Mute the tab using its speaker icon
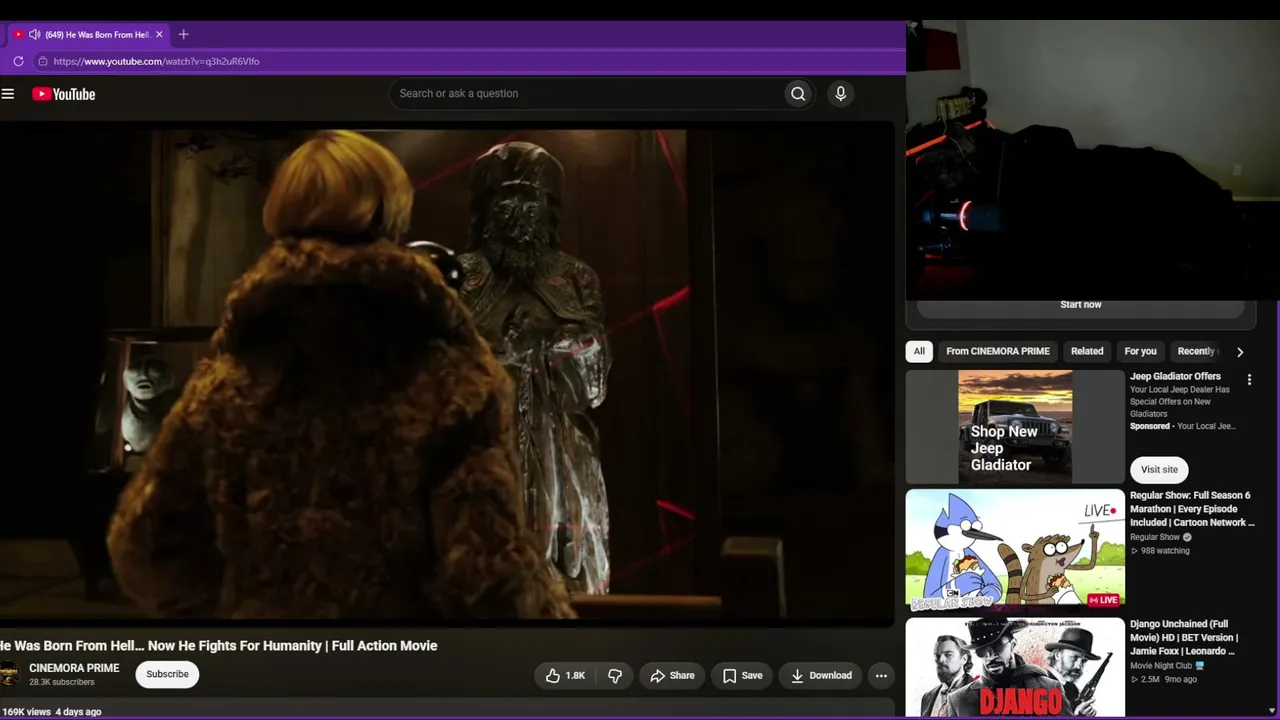1280x720 pixels. coord(34,34)
